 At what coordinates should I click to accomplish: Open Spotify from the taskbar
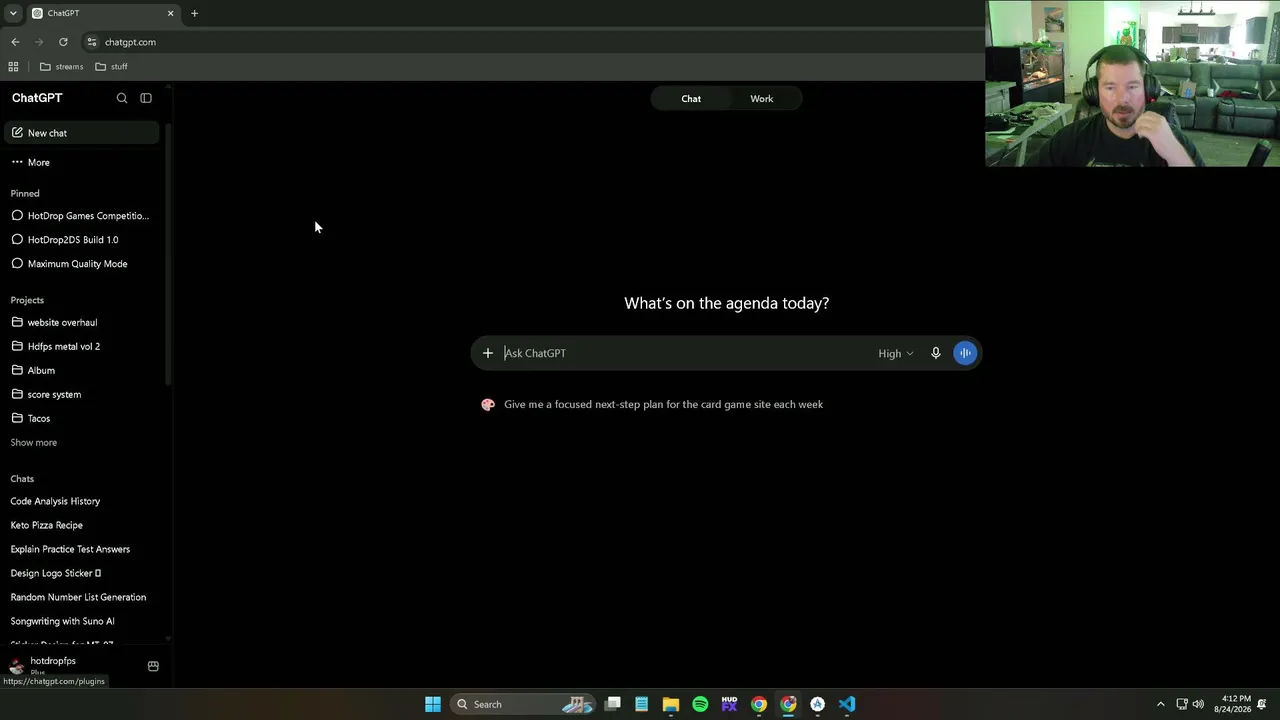pyautogui.click(x=700, y=704)
